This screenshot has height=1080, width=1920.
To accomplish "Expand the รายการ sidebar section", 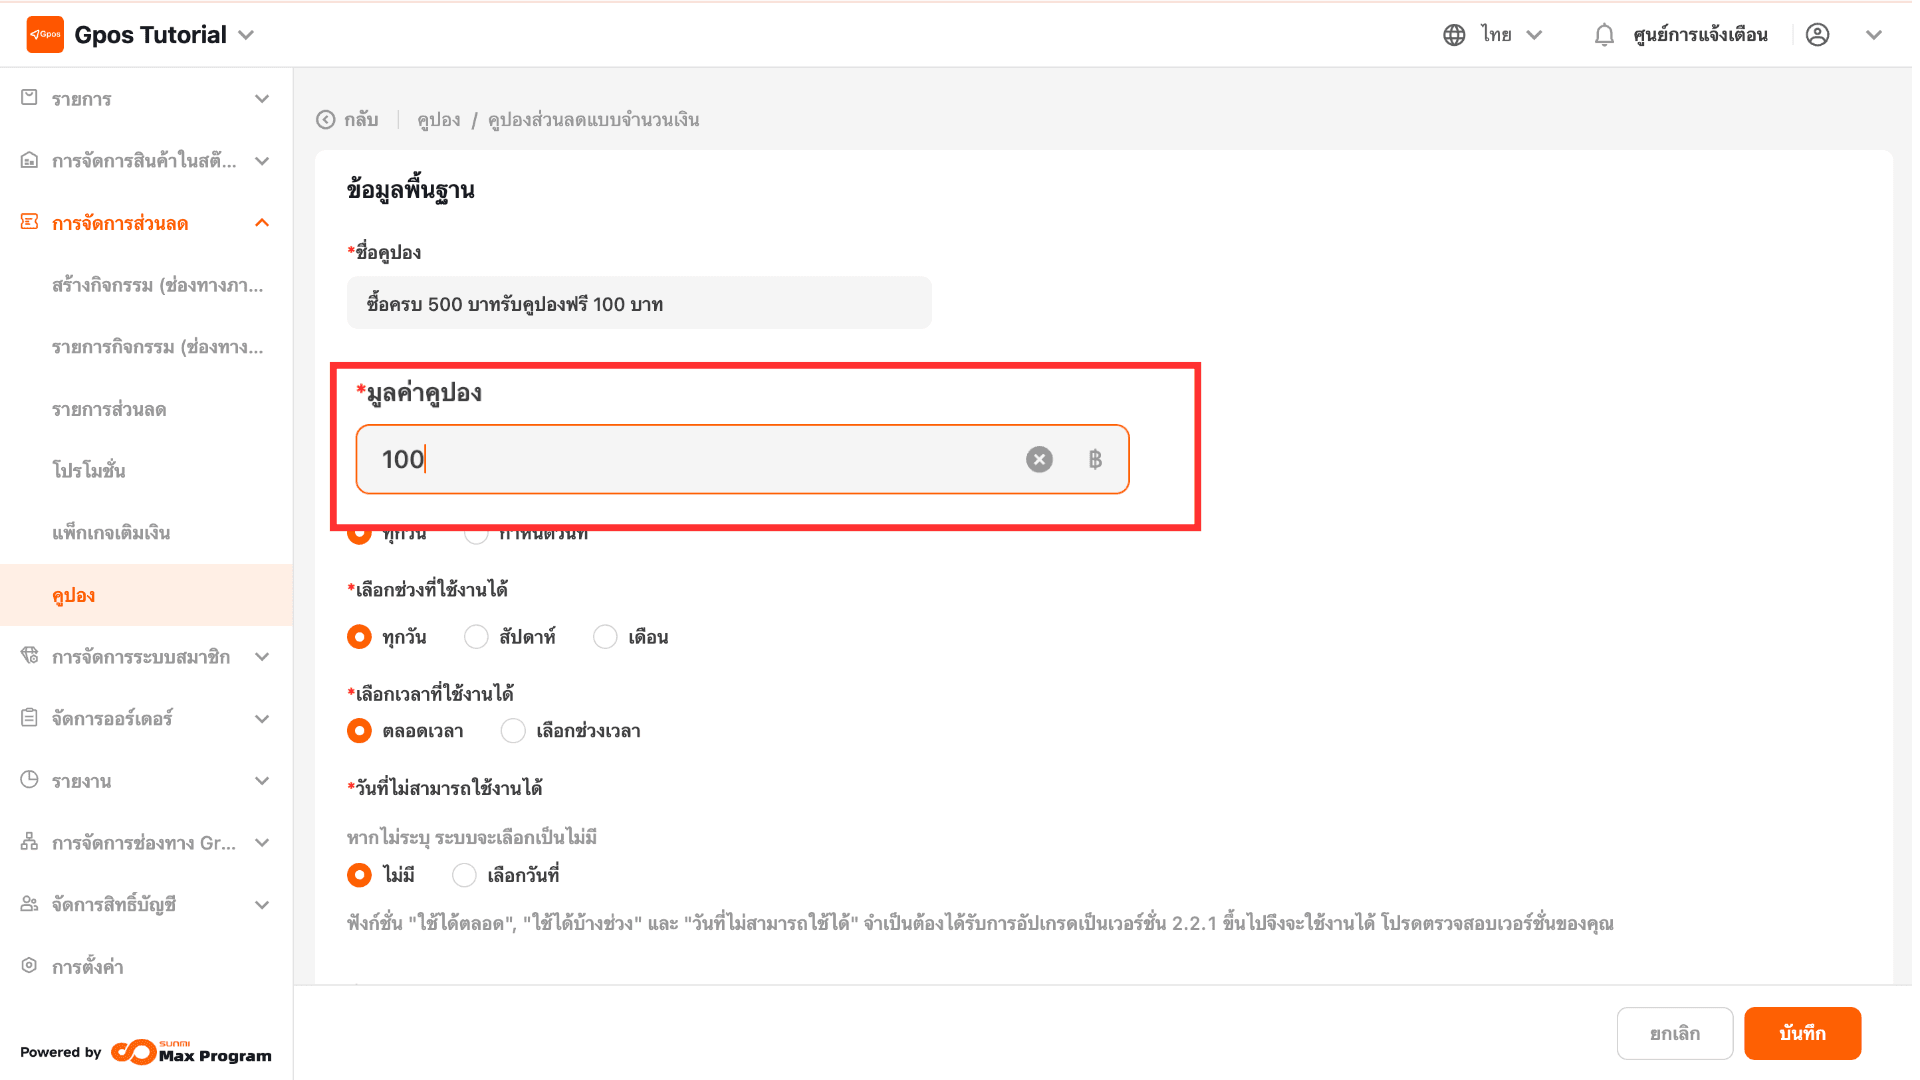I will pyautogui.click(x=262, y=99).
